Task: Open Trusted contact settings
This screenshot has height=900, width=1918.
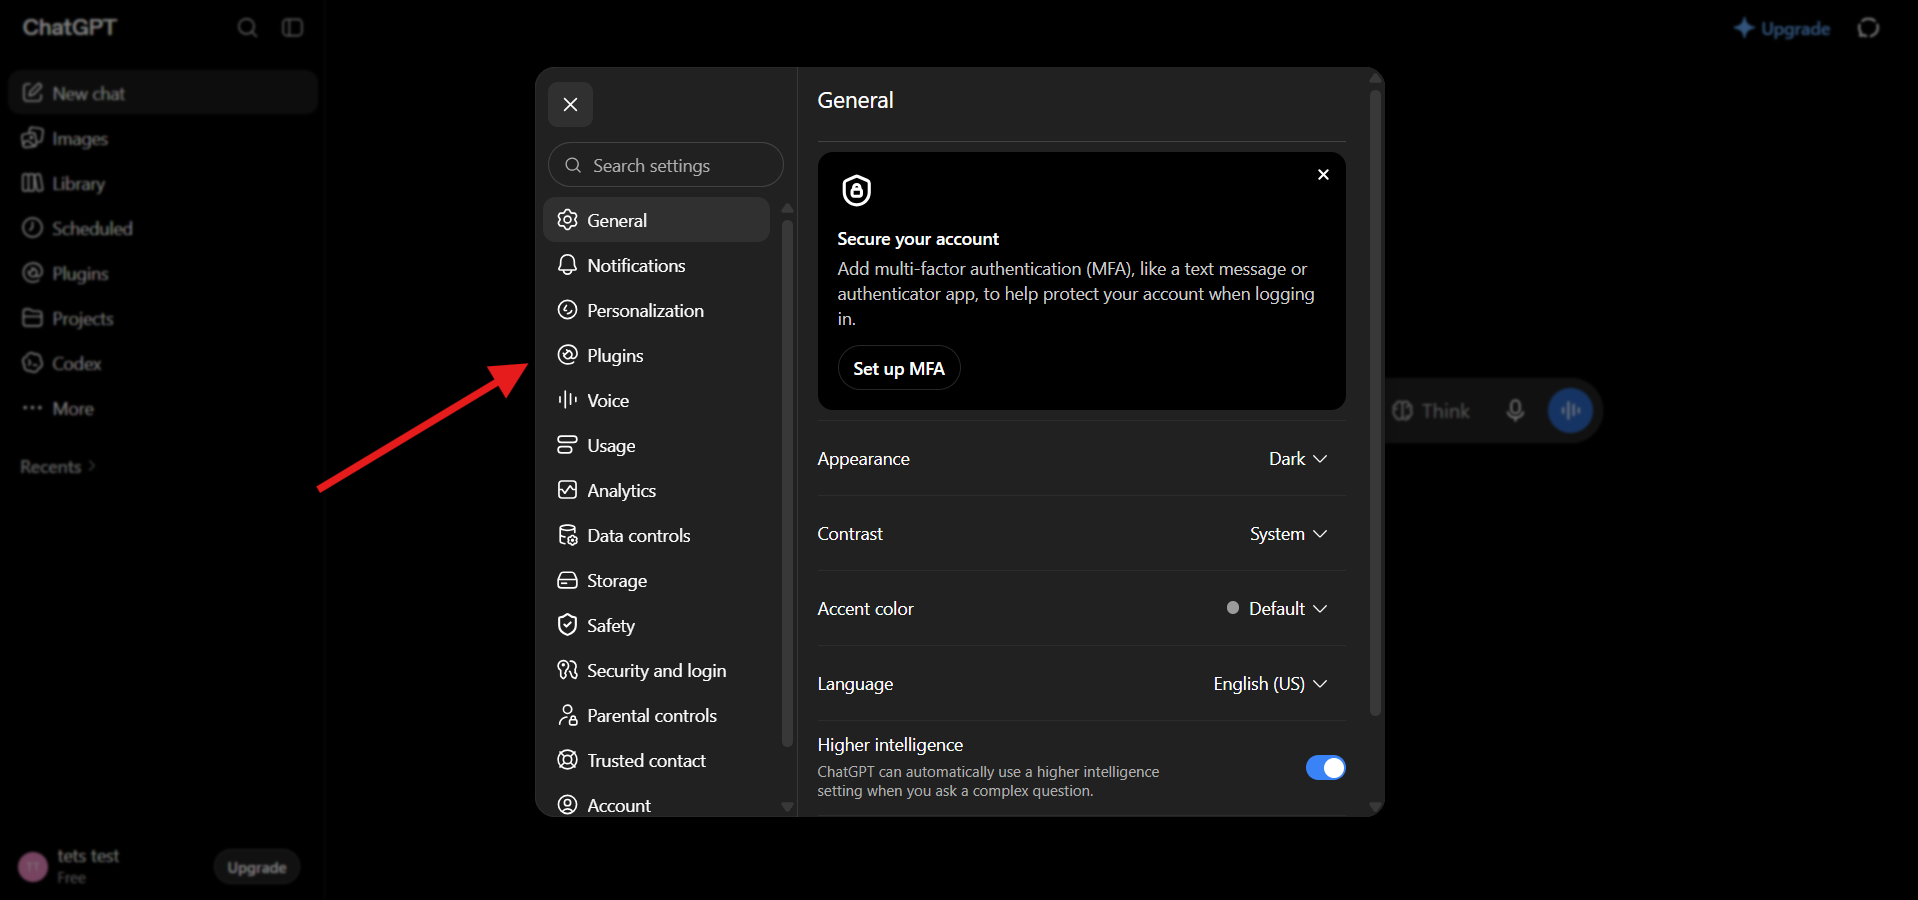Action: coord(656,760)
